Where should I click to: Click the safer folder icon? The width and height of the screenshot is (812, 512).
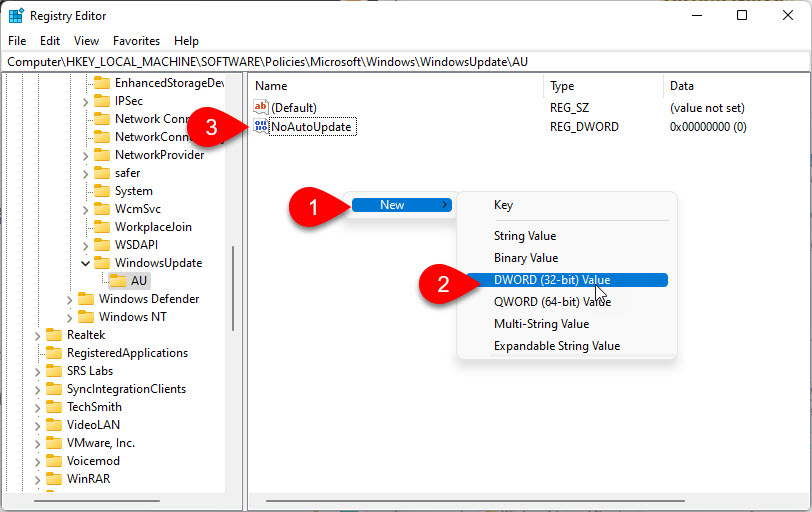click(102, 173)
